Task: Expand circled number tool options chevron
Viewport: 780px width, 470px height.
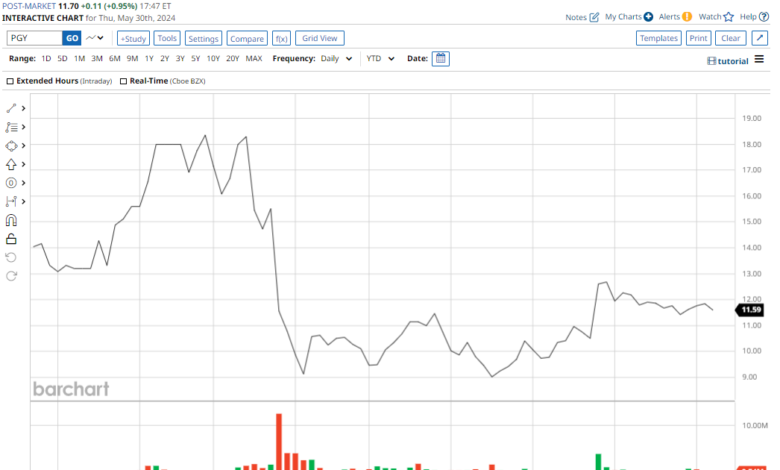Action: point(23,183)
